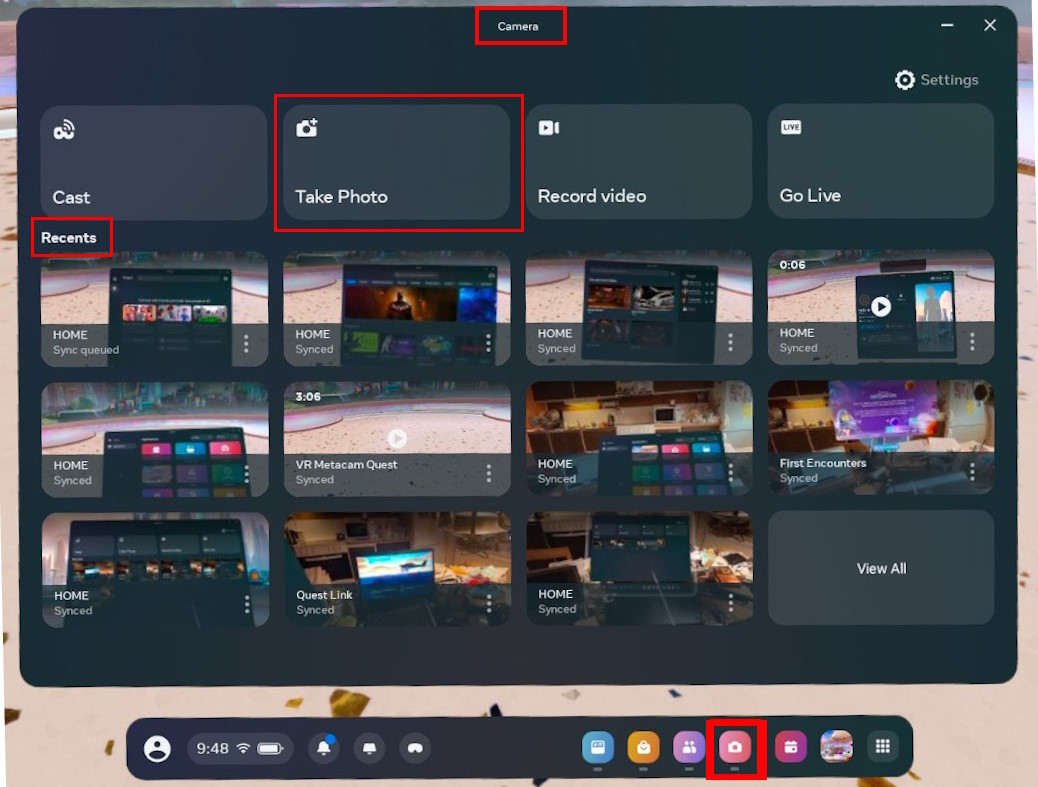This screenshot has height=787, width=1038.
Task: Open more options for VR Metacam Quest video
Action: pyautogui.click(x=488, y=473)
